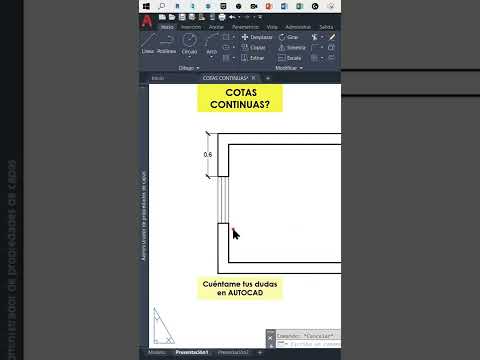Click the vertical layer properties palette bar
The height and width of the screenshot is (360, 480).
(144, 216)
